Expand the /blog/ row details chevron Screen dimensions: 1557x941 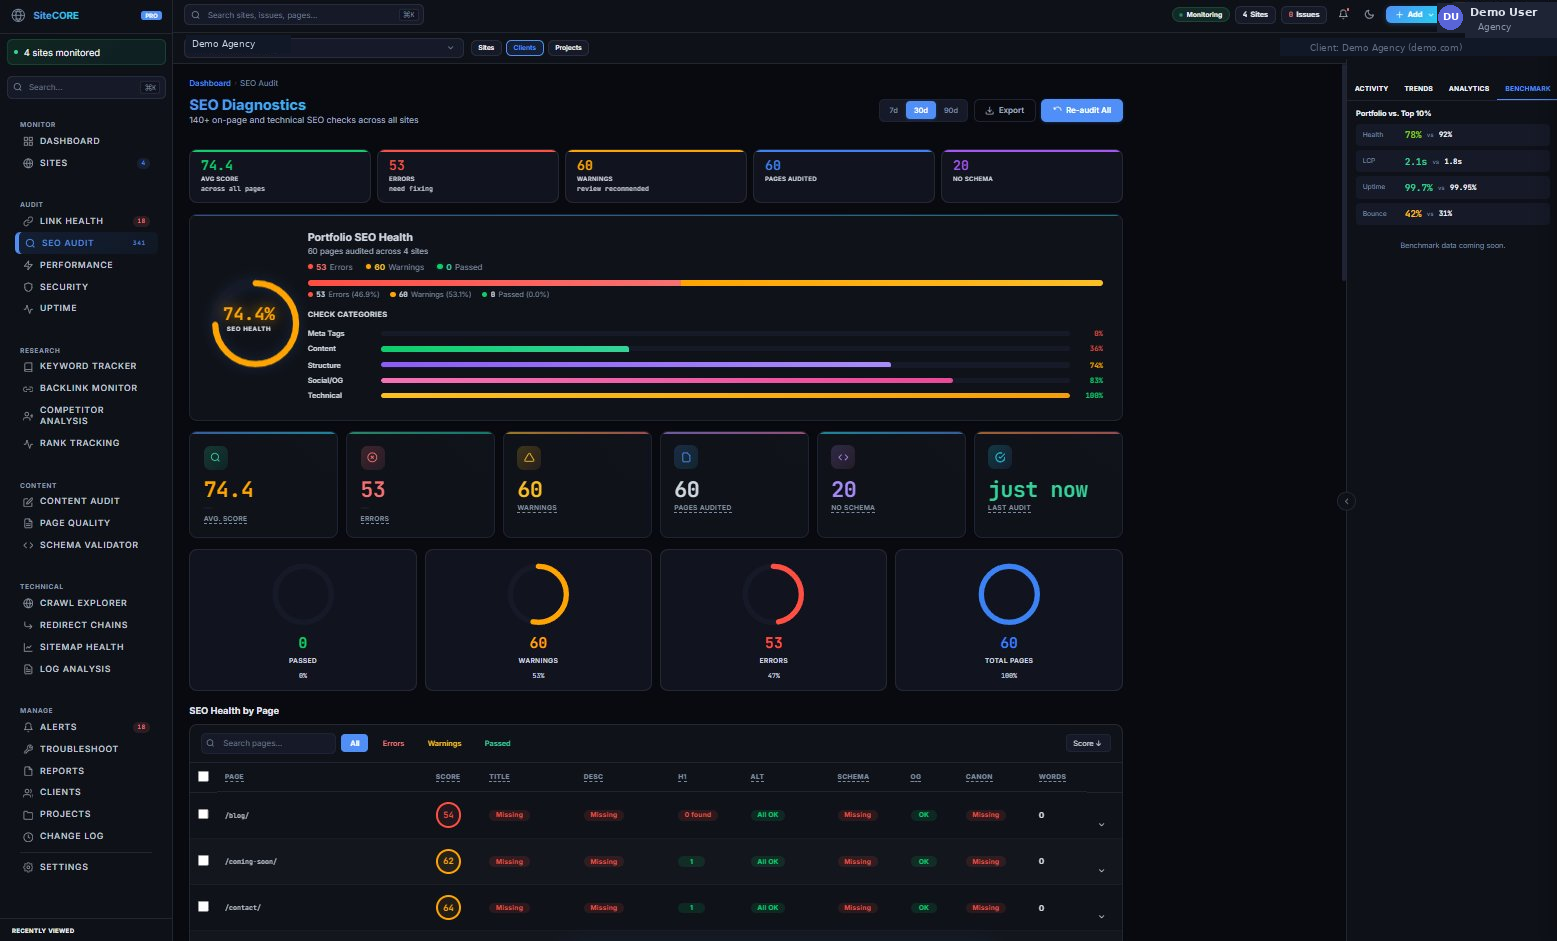tap(1101, 824)
